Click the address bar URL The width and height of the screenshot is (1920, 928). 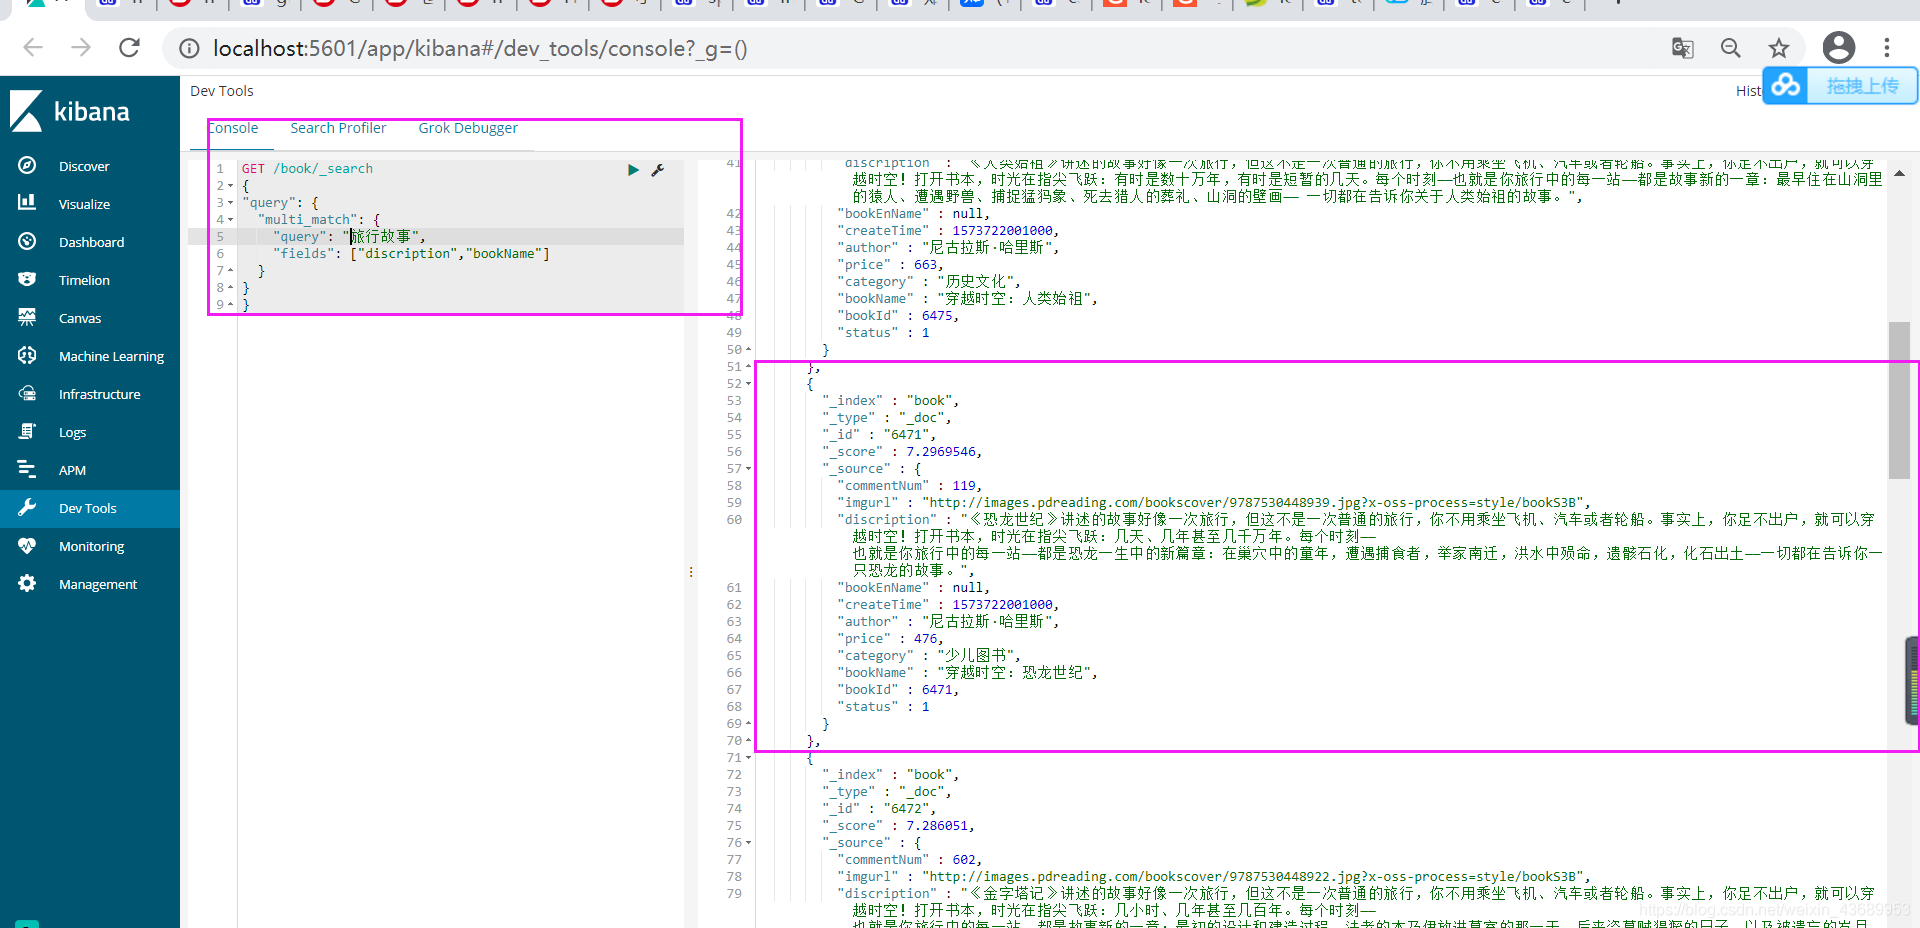coord(480,48)
